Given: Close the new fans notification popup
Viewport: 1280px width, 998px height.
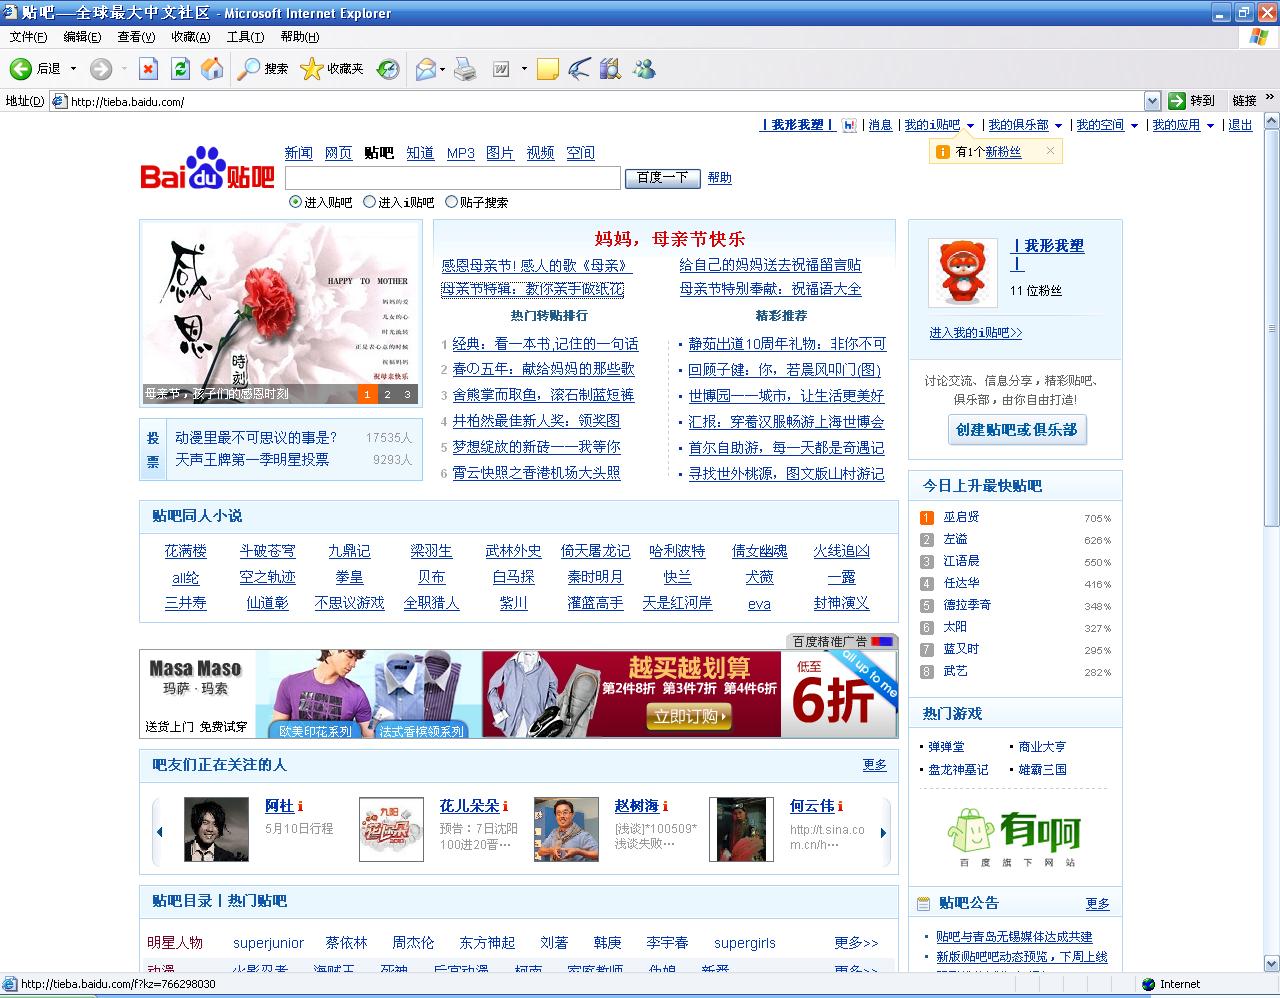Looking at the screenshot, I should pyautogui.click(x=1050, y=151).
